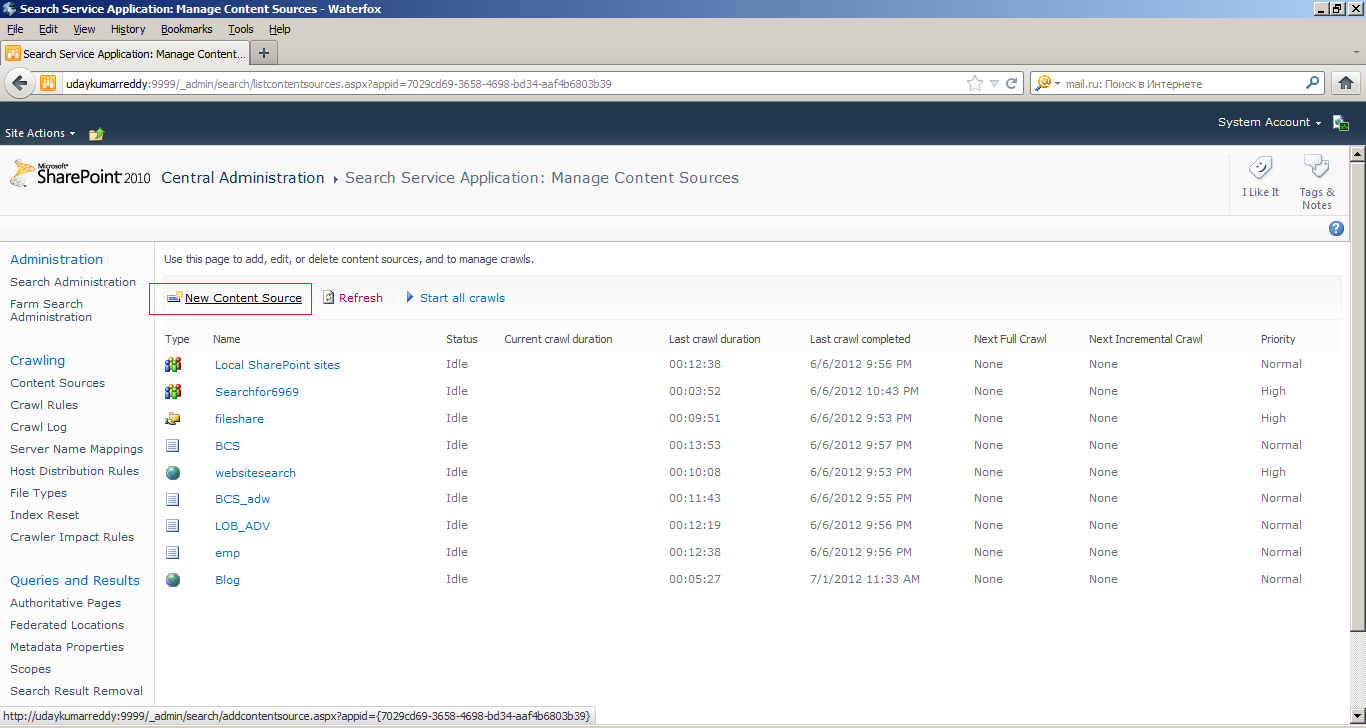
Task: Click the New Content Source icon
Action: 174,298
